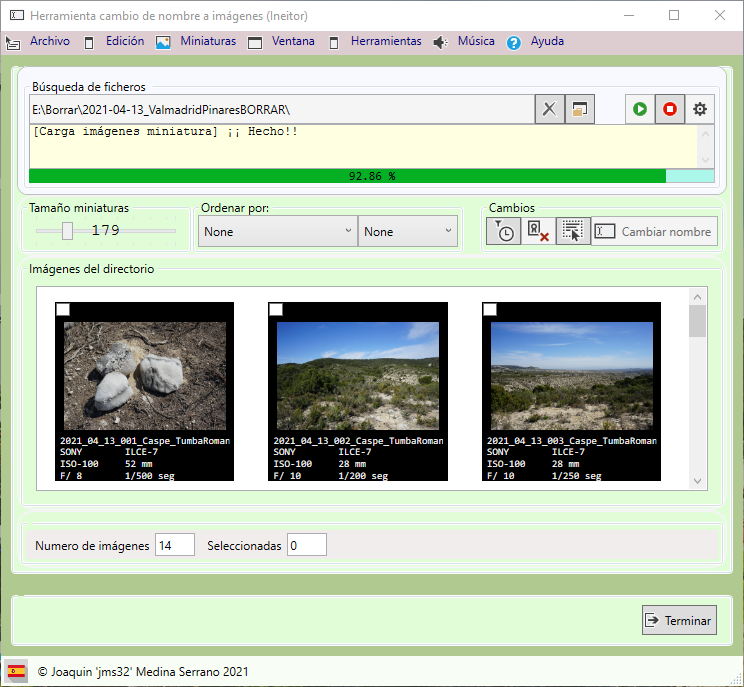Image resolution: width=744 pixels, height=687 pixels.
Task: Open the second None sort-direction dropdown
Action: 408,232
